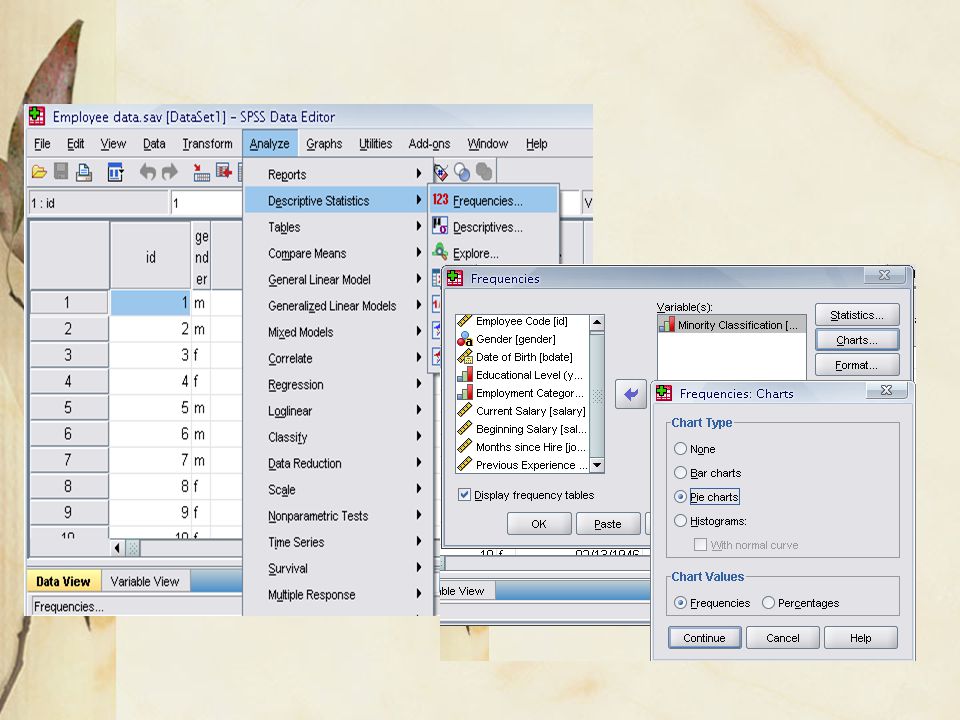Click the Redo arrow icon
Screen dimensions: 960x720
[170, 172]
